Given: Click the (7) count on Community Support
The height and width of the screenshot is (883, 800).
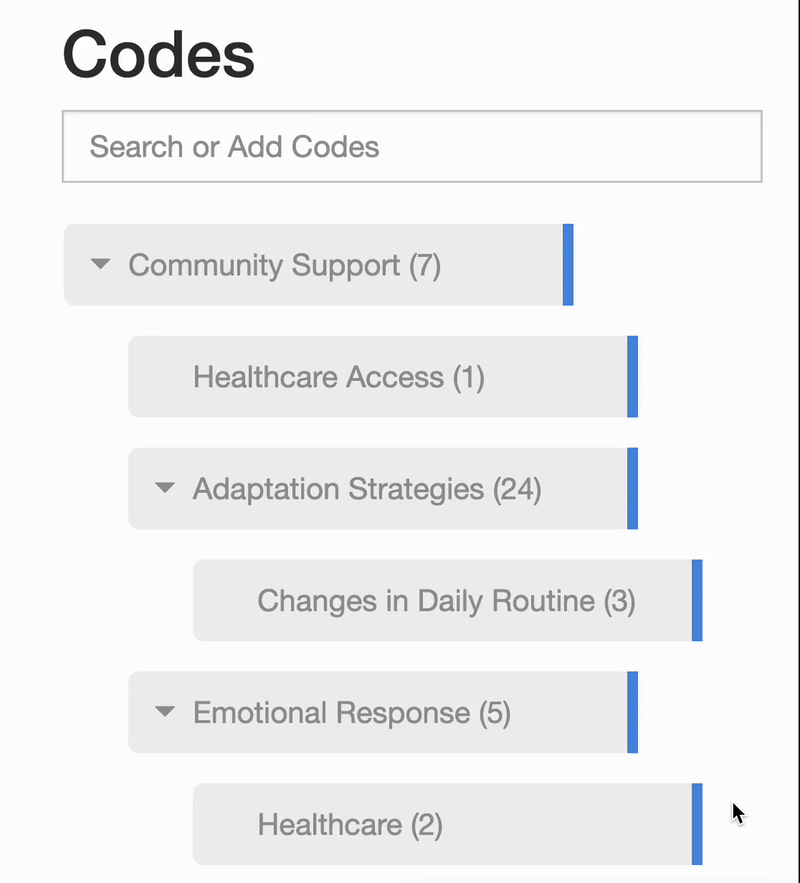Looking at the screenshot, I should [x=424, y=265].
